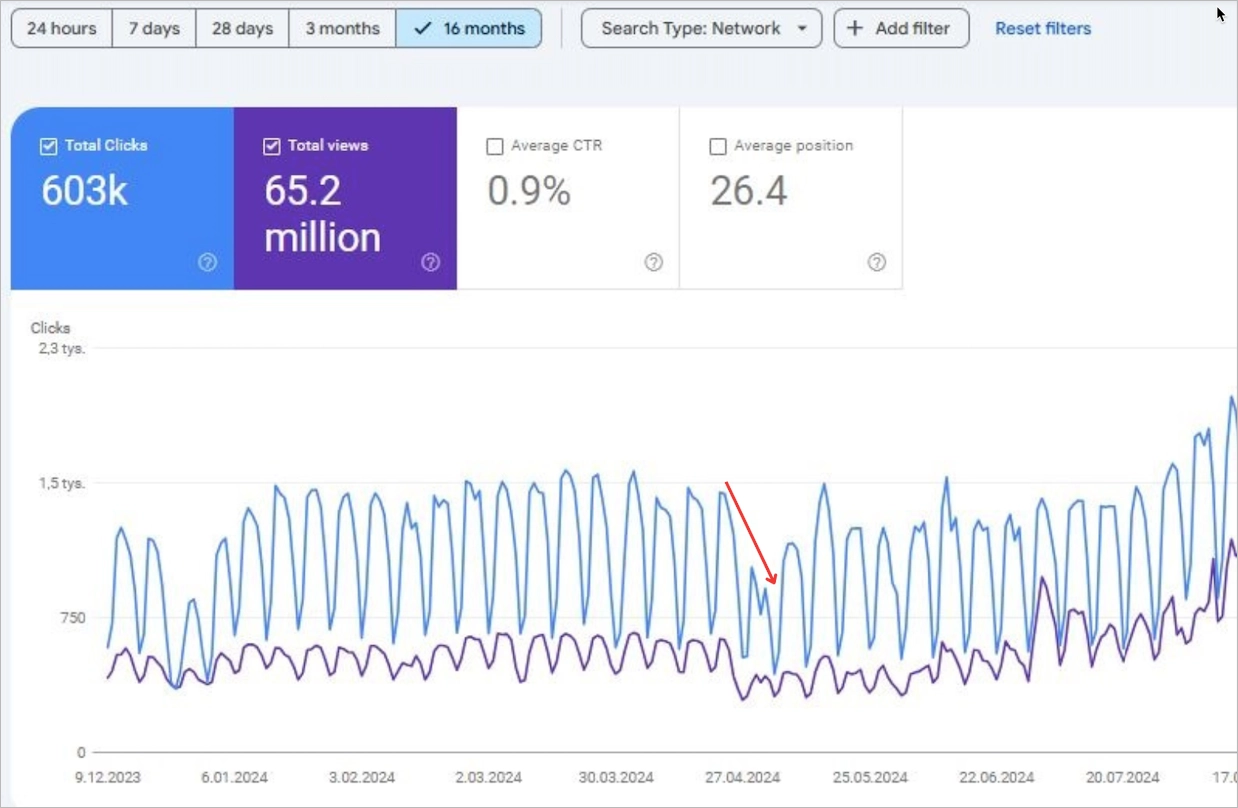Screen dimensions: 1238x808
Task: Select the 24 hours date range
Action: pyautogui.click(x=61, y=28)
